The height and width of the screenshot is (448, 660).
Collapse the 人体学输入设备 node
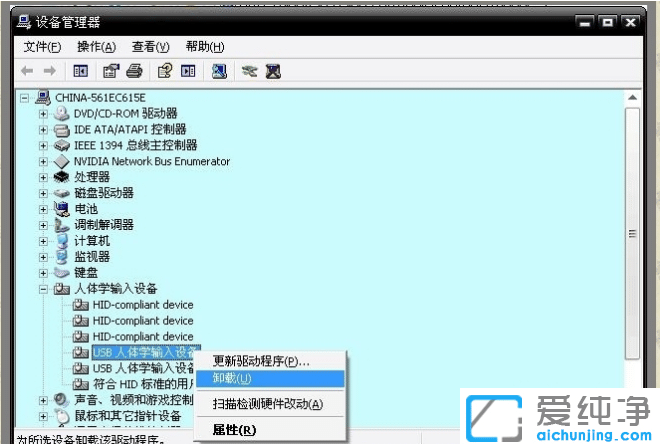tap(43, 289)
